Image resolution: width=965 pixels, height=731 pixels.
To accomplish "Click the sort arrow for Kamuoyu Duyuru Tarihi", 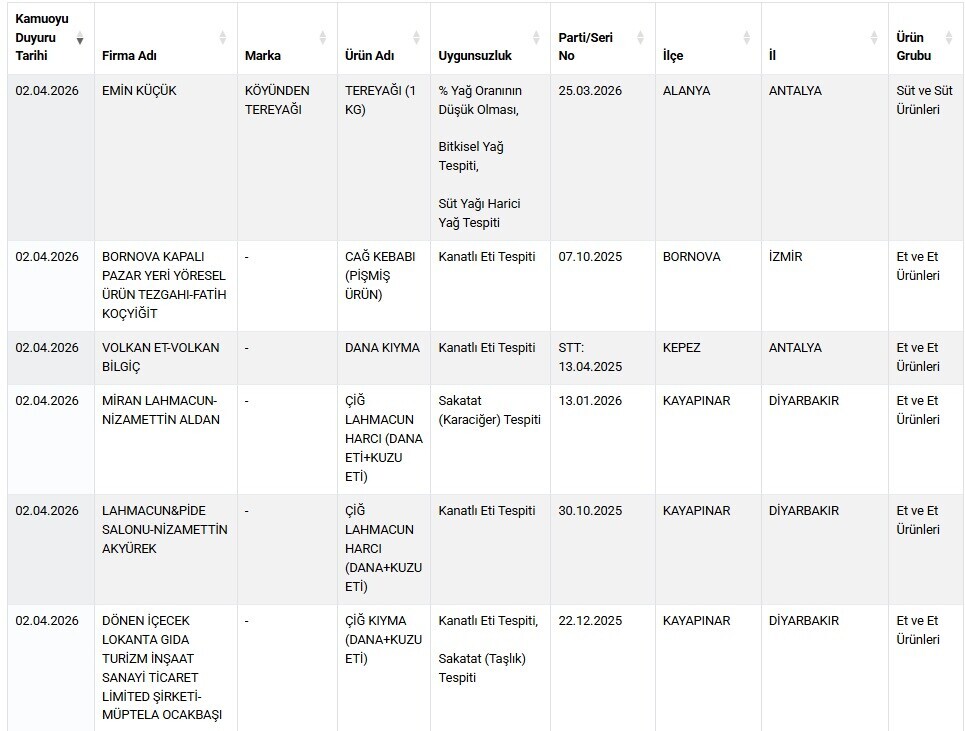I will pos(80,38).
